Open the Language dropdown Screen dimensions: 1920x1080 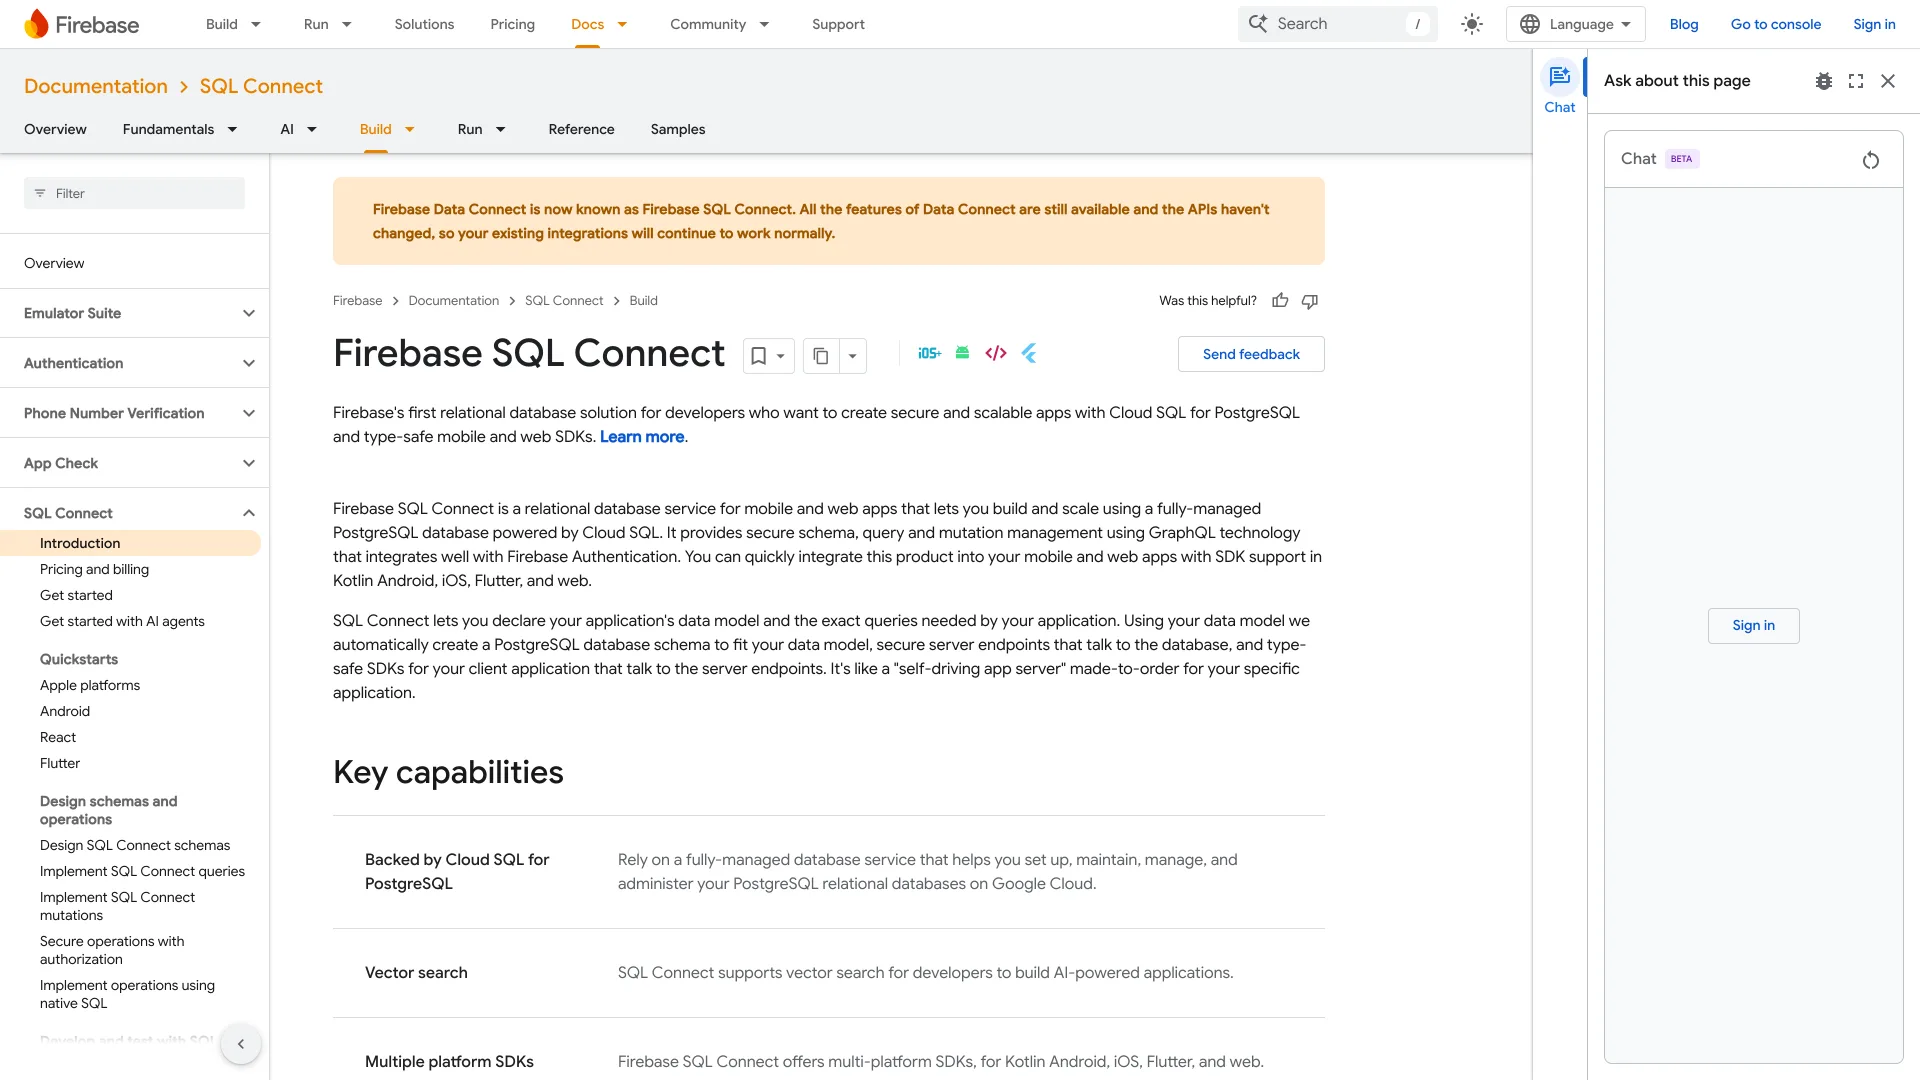pyautogui.click(x=1575, y=24)
